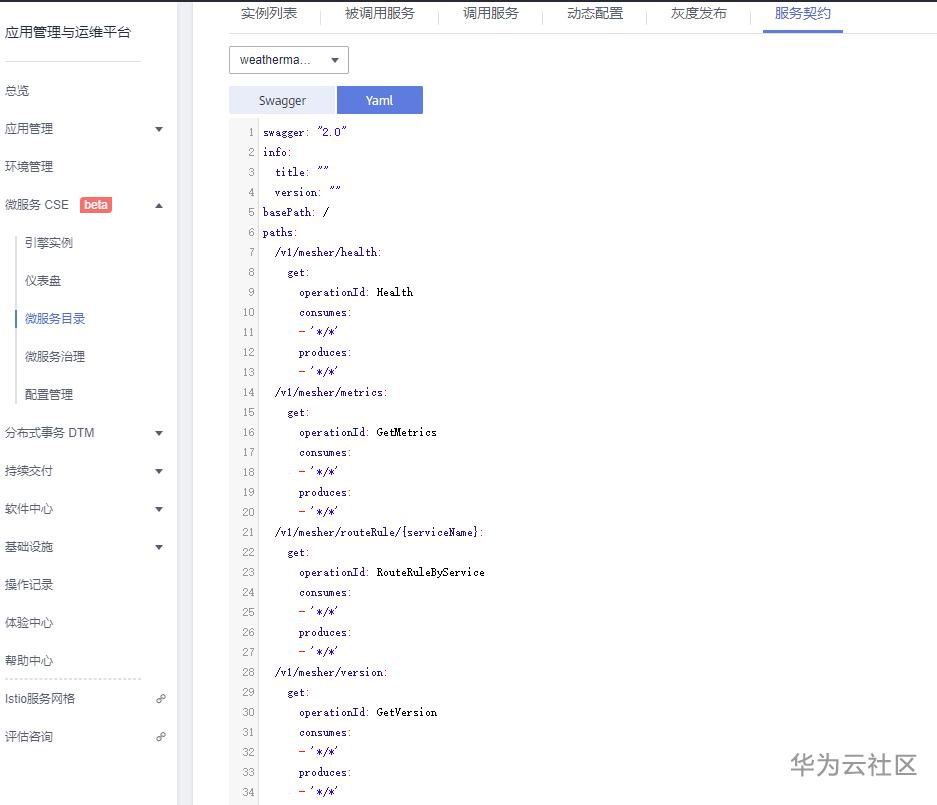Click the beta badge next to CSE
Image resolution: width=937 pixels, height=805 pixels.
pyautogui.click(x=96, y=205)
